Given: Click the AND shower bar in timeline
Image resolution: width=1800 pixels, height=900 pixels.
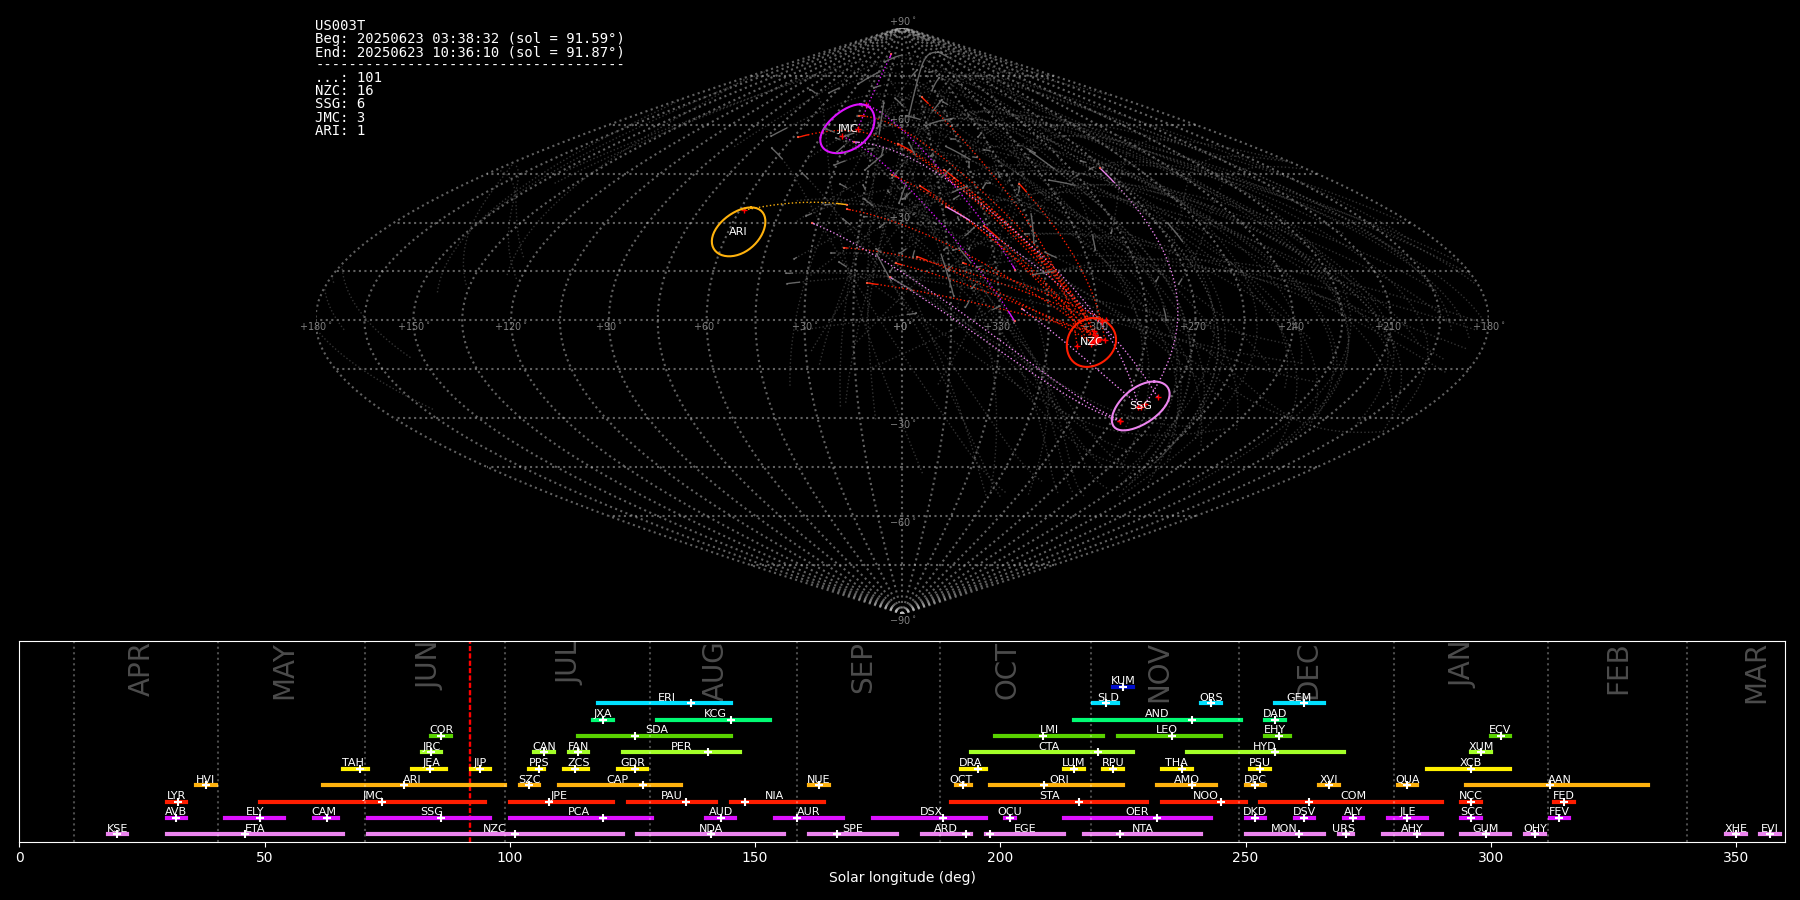Looking at the screenshot, I should (1157, 719).
